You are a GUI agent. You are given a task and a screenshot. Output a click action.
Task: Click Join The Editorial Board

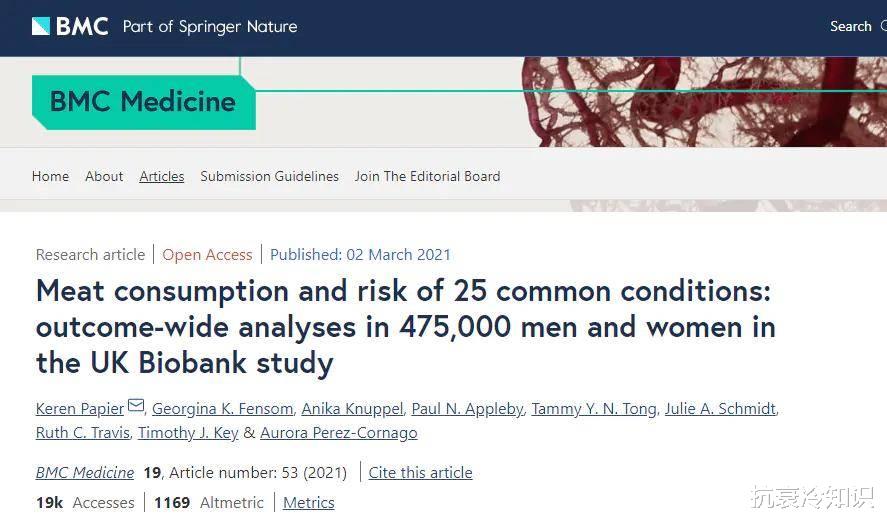427,176
